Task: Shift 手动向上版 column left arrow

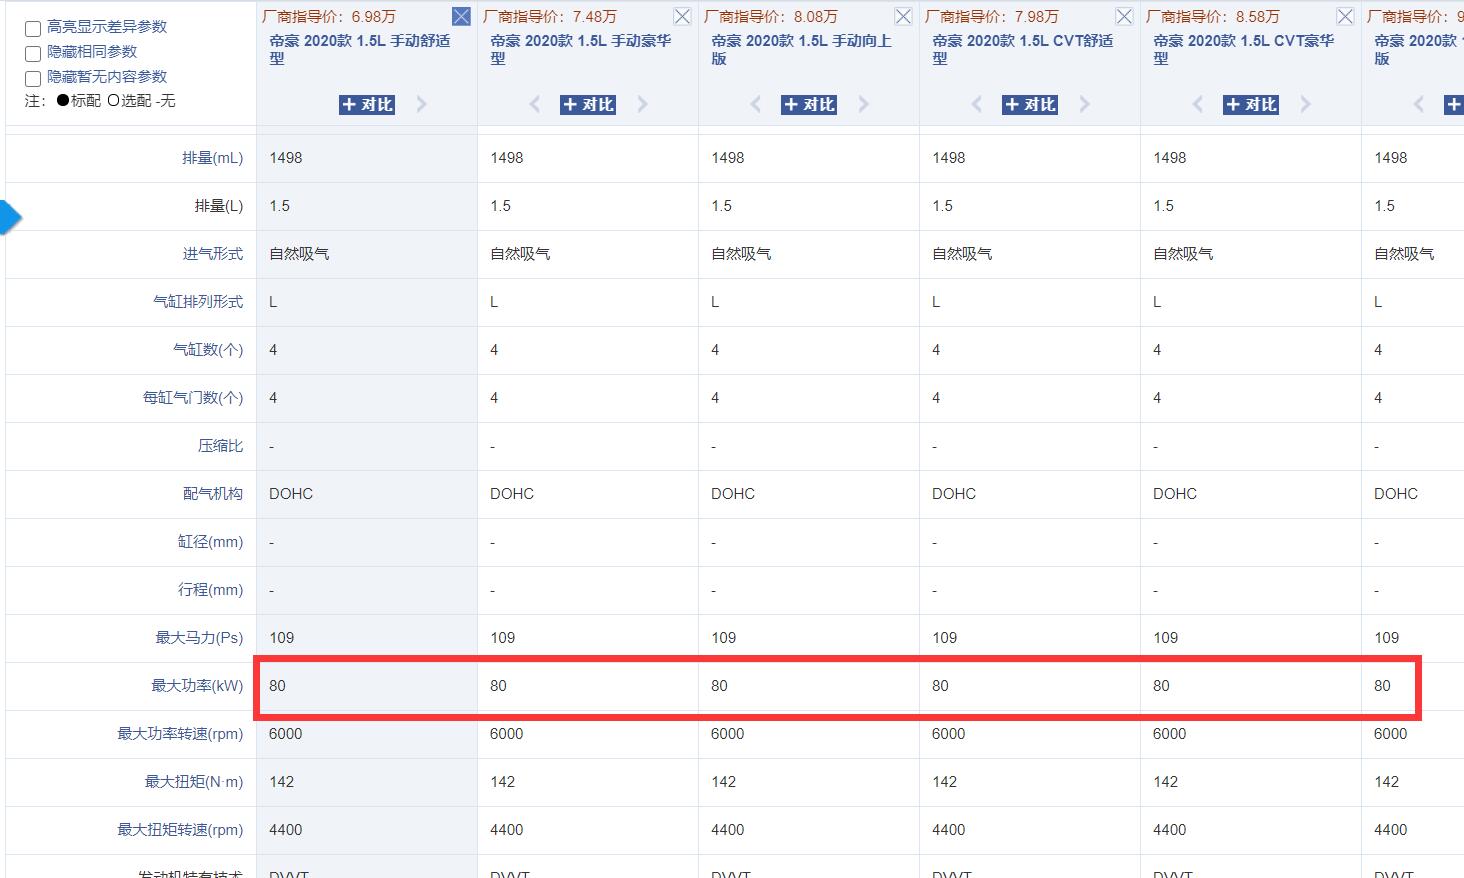Action: [x=755, y=104]
